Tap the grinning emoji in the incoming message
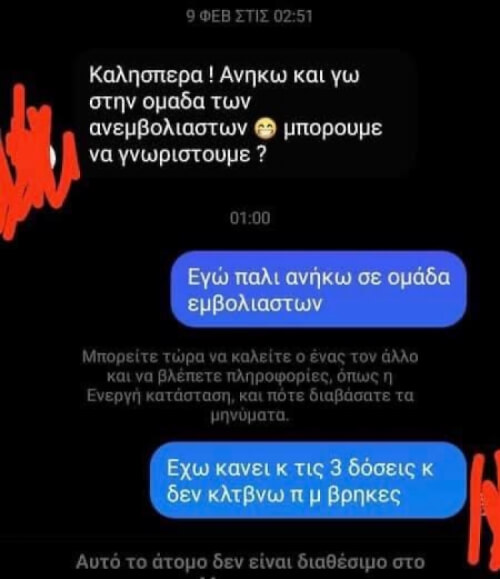This screenshot has width=500, height=579. pyautogui.click(x=266, y=130)
